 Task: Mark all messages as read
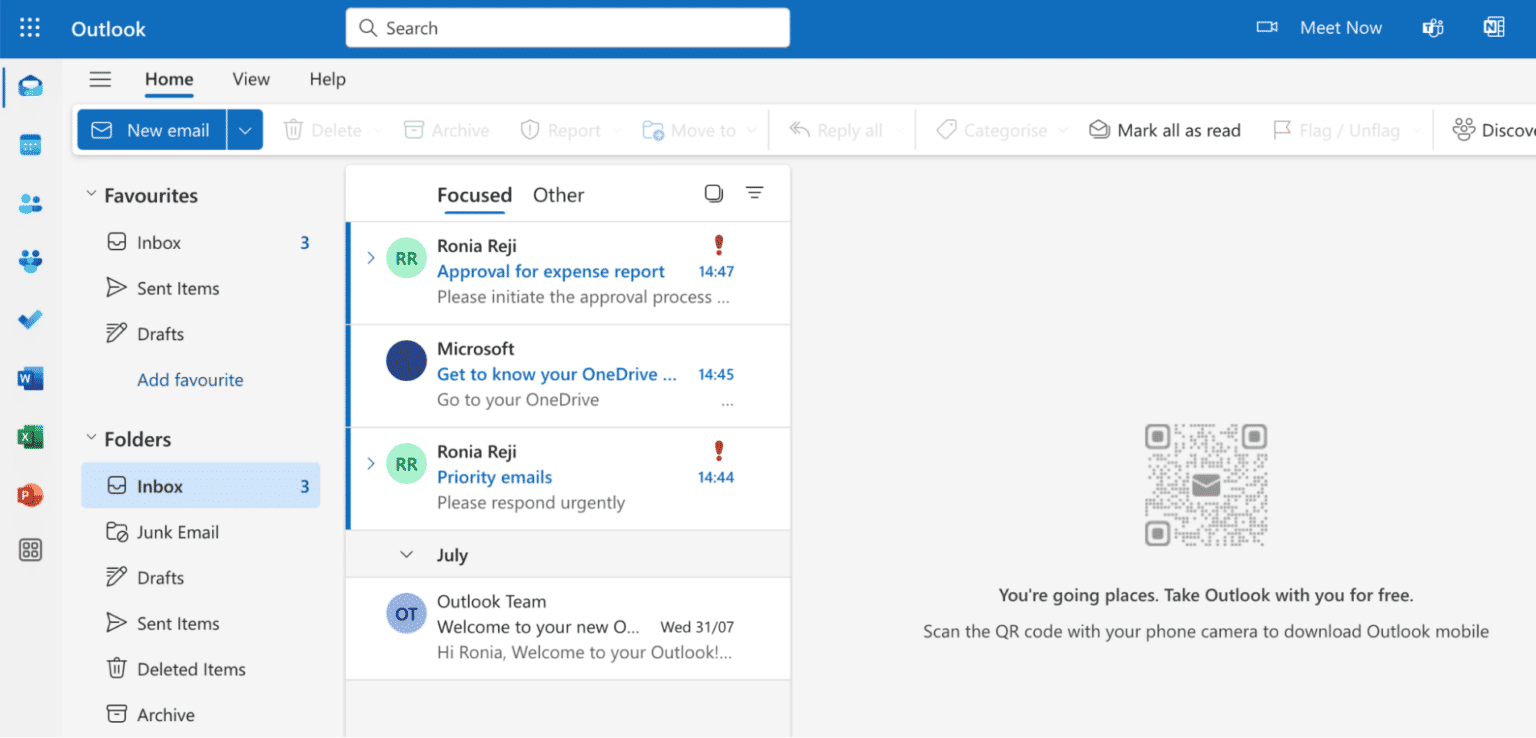coord(1164,129)
